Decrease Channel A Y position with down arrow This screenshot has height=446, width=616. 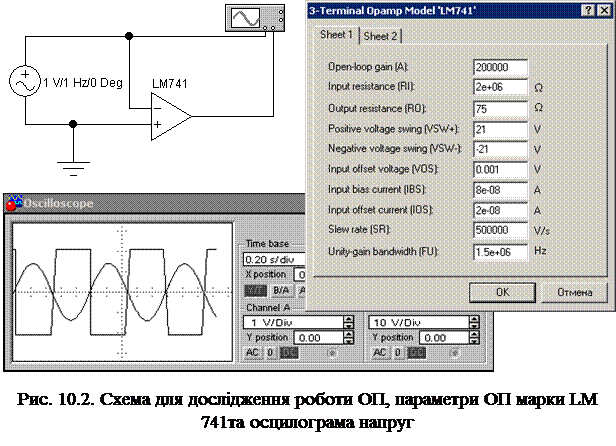pyautogui.click(x=348, y=340)
